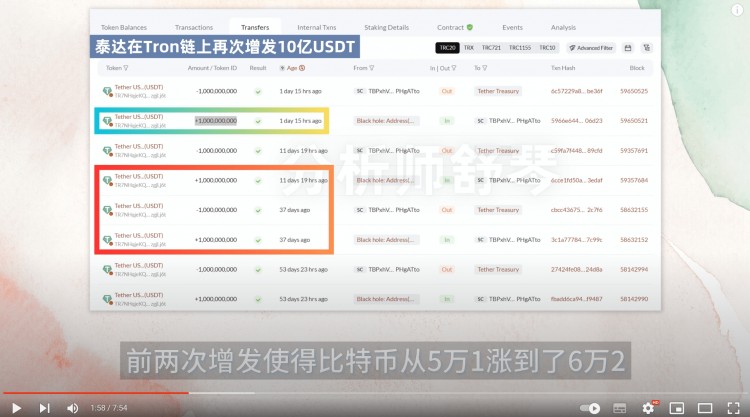Image resolution: width=750 pixels, height=417 pixels.
Task: Click Black hole Address in block 58142990 row
Action: (x=386, y=299)
